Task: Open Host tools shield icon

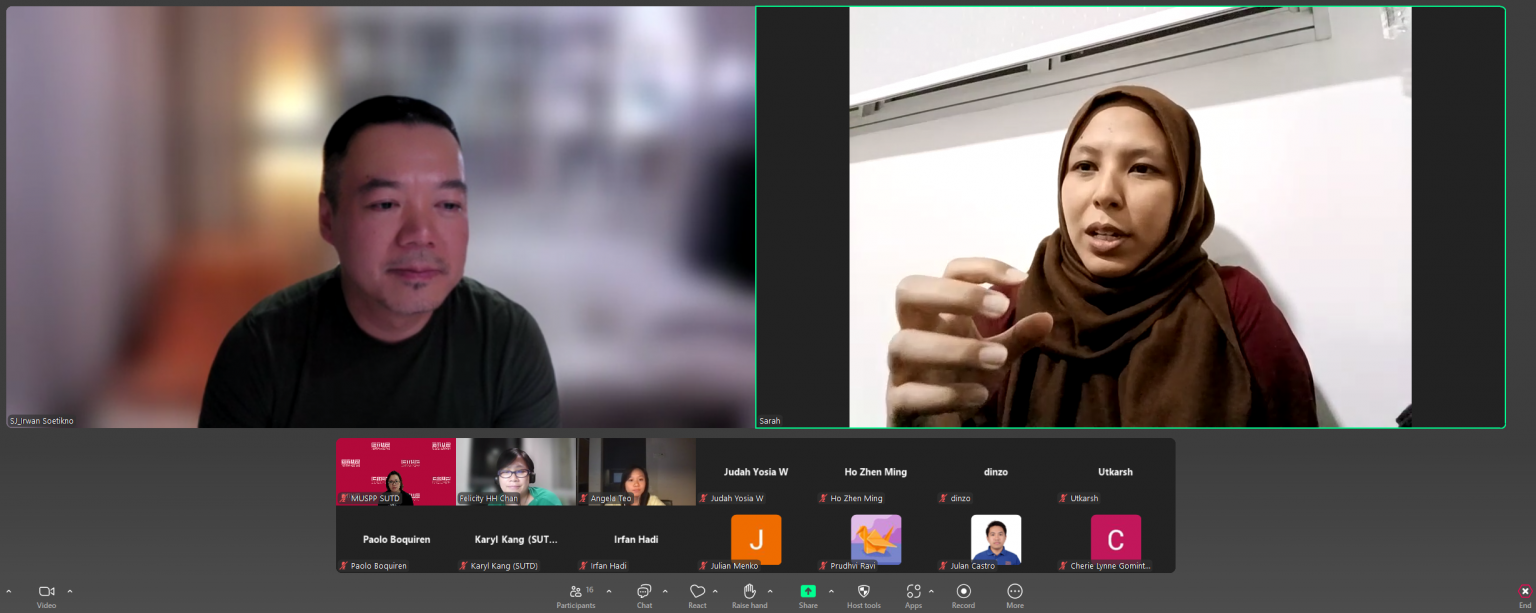Action: coord(864,592)
